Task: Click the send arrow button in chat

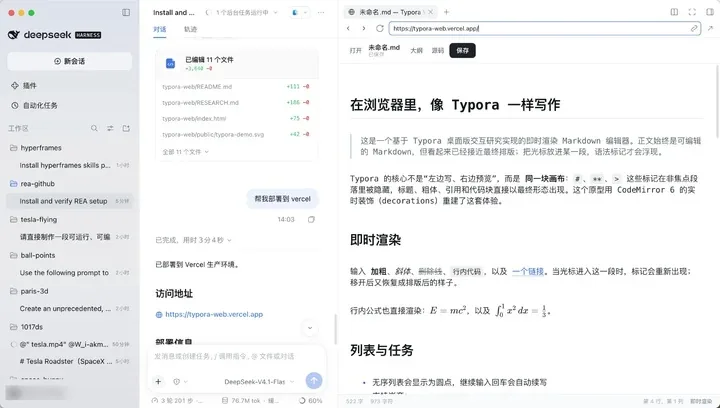Action: (314, 380)
